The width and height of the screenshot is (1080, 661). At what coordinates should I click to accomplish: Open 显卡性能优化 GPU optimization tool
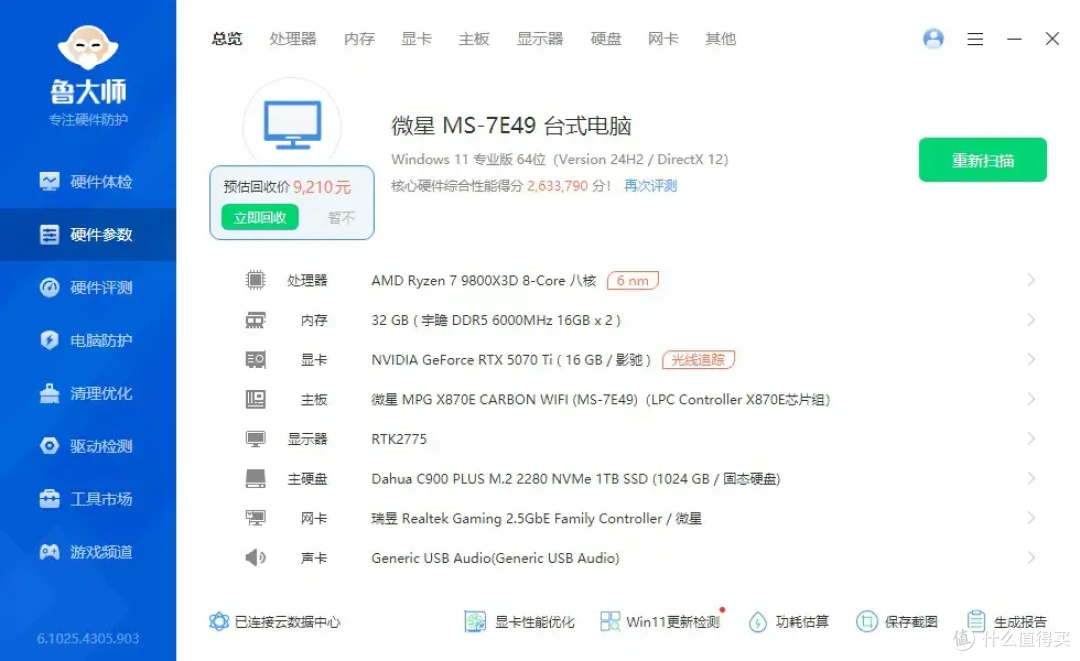coord(519,622)
